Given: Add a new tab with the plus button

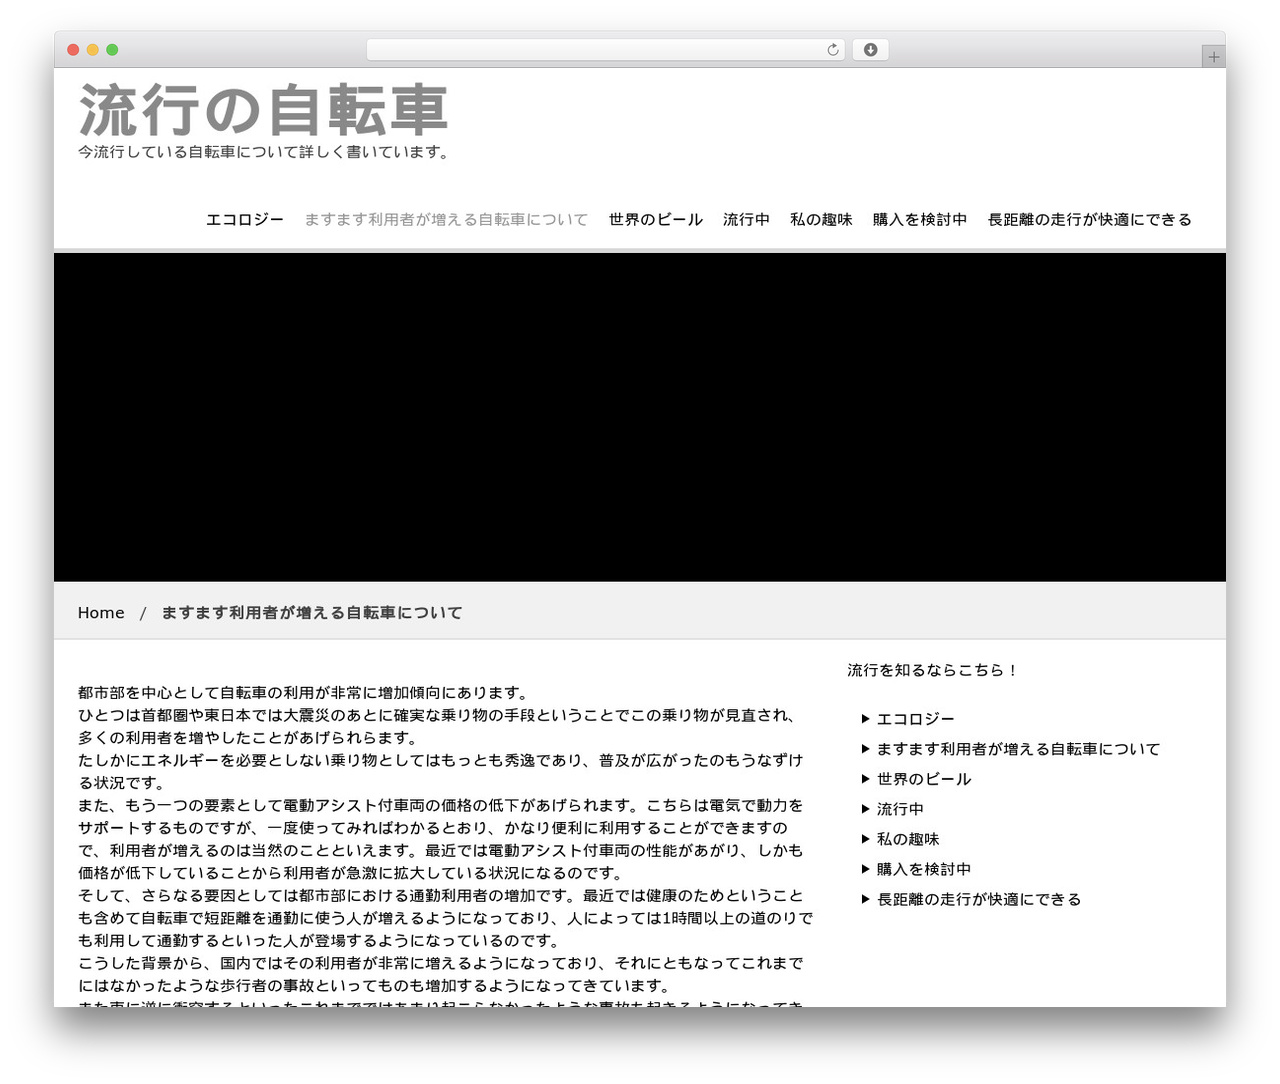Looking at the screenshot, I should 1214,57.
